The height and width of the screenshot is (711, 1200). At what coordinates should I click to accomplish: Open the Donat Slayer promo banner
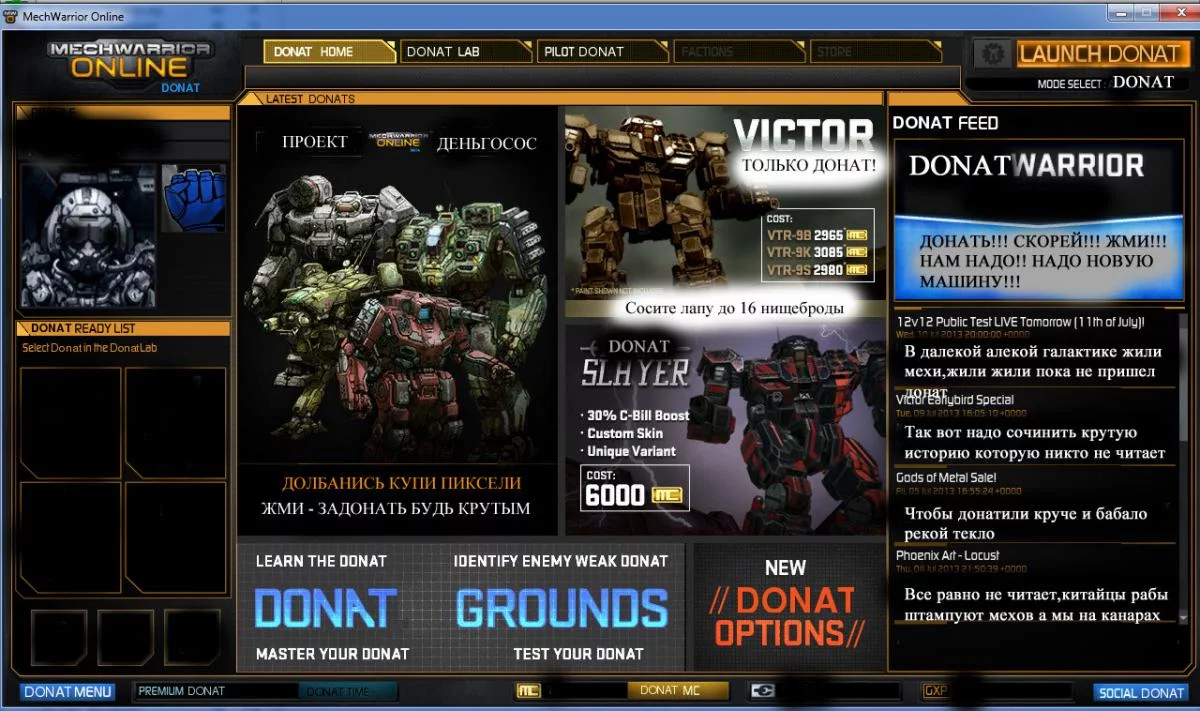coord(724,429)
